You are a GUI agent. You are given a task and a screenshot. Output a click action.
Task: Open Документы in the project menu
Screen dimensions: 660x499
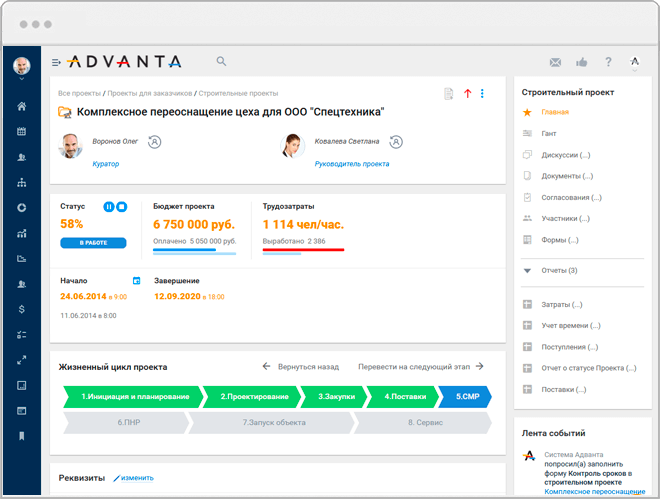[x=567, y=176]
